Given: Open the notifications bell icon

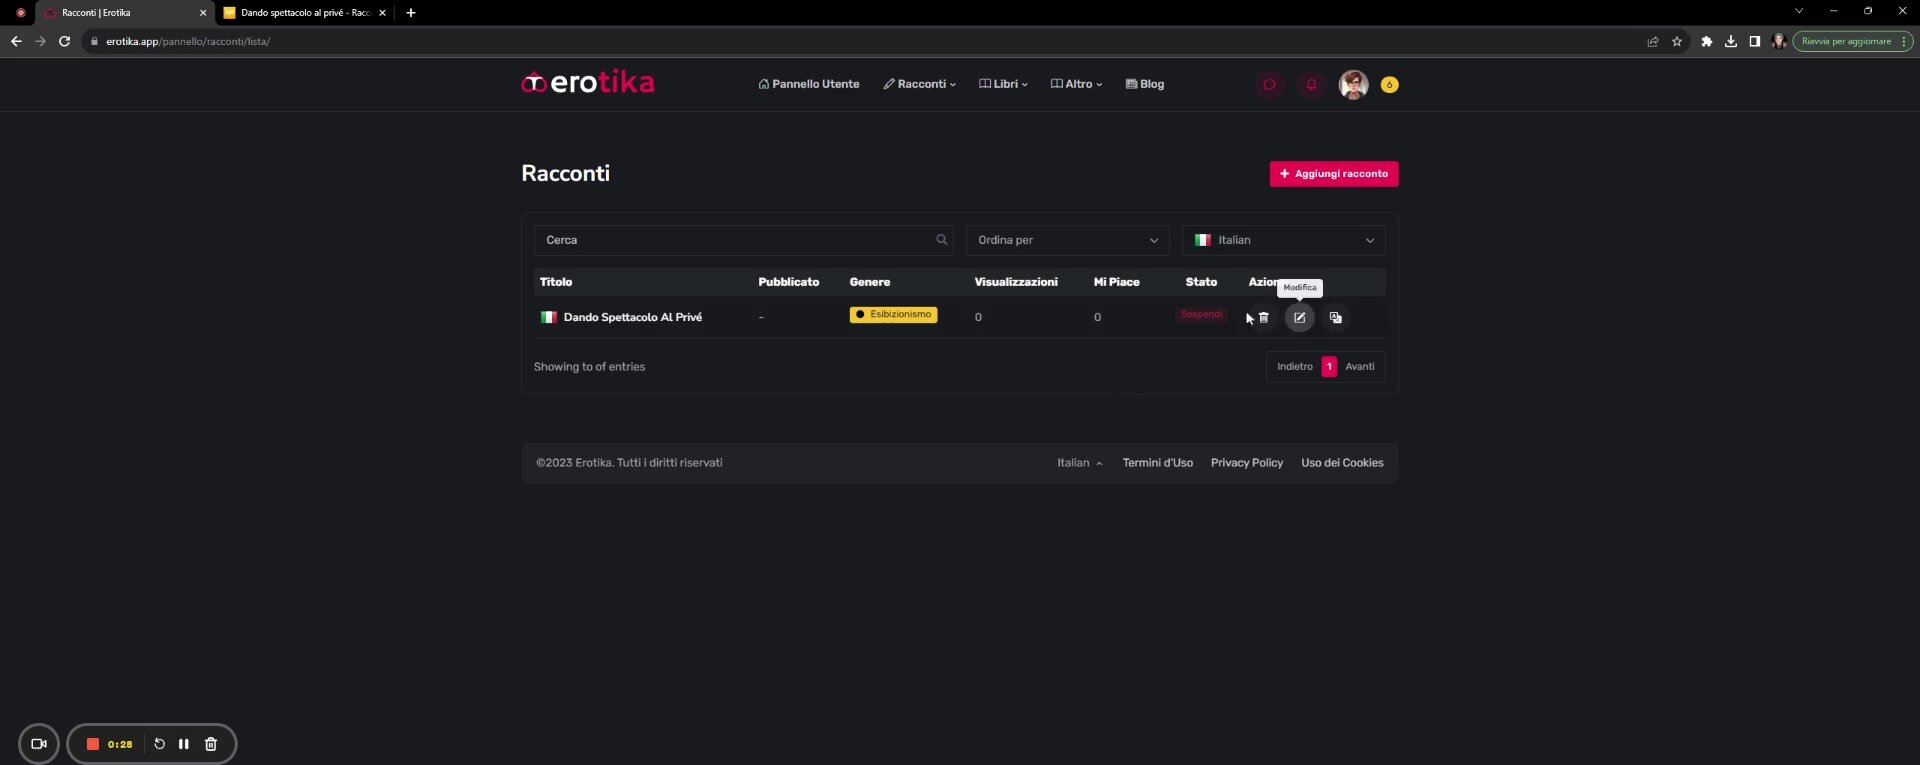Looking at the screenshot, I should (x=1311, y=85).
